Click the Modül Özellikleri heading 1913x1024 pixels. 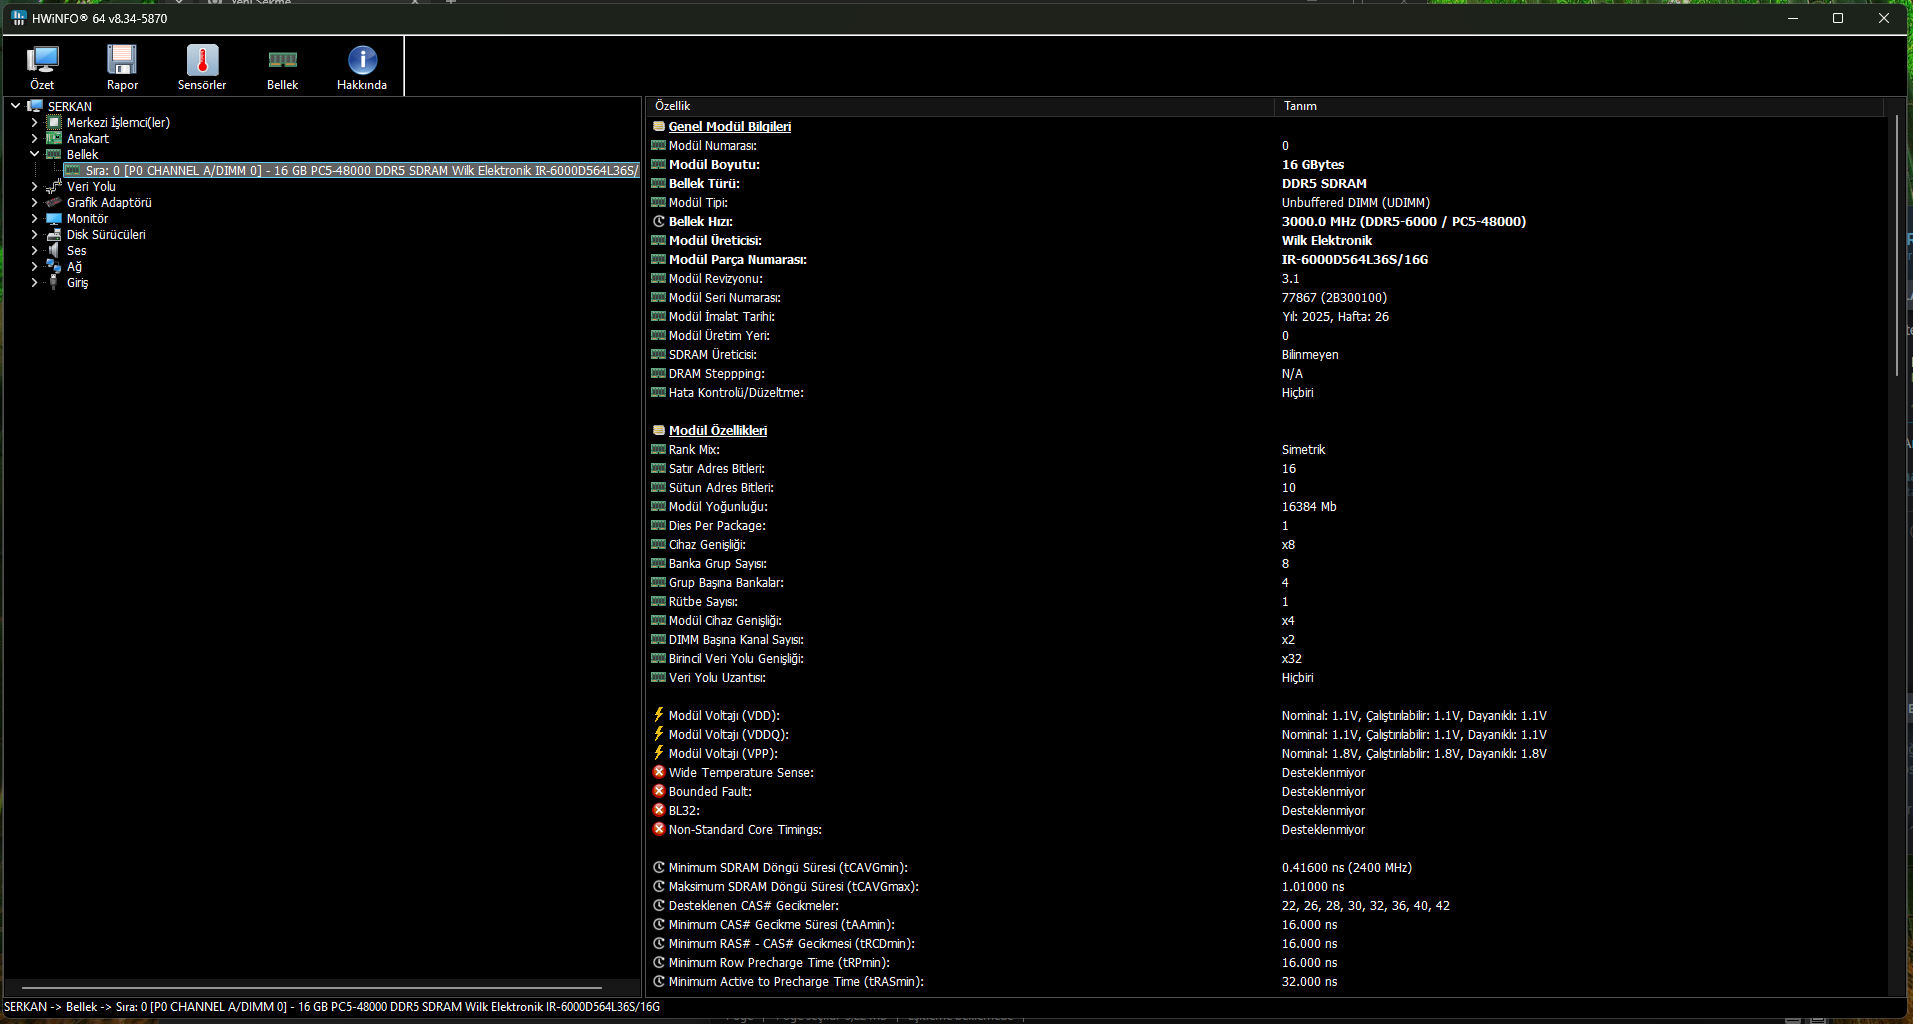point(718,430)
